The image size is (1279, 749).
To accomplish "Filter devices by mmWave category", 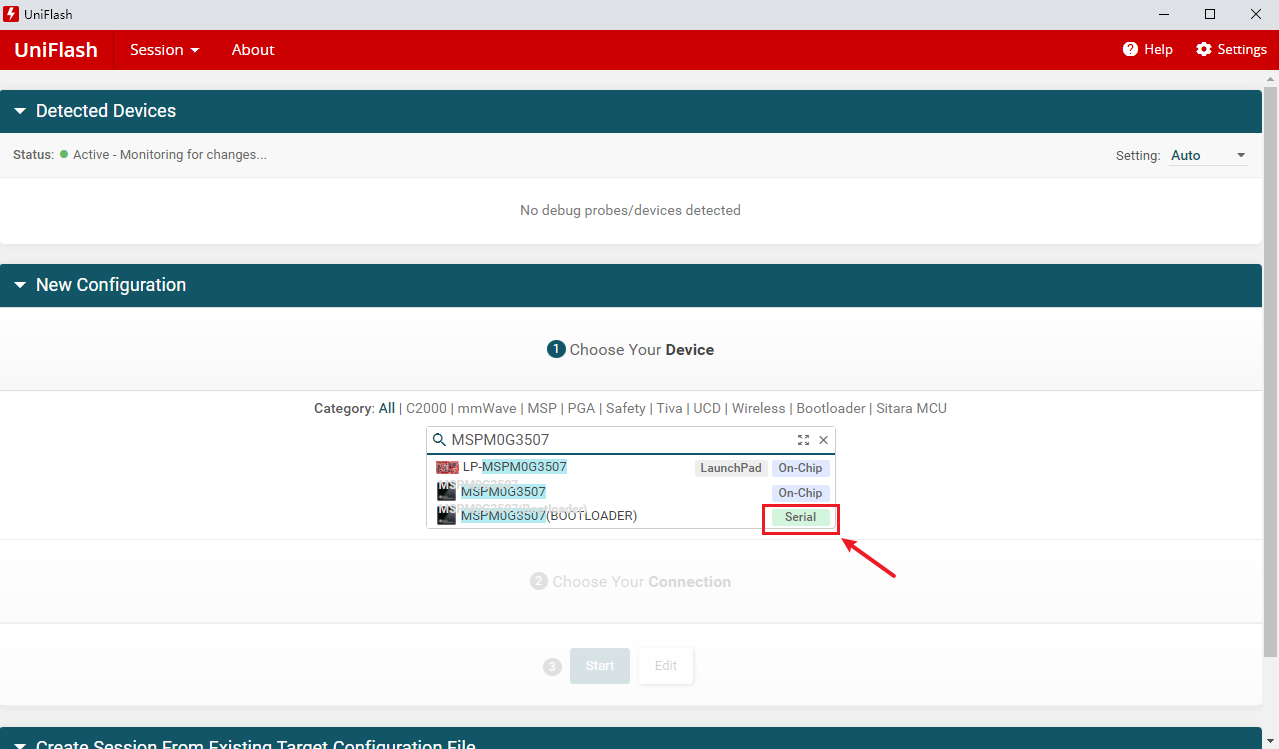I will (487, 408).
